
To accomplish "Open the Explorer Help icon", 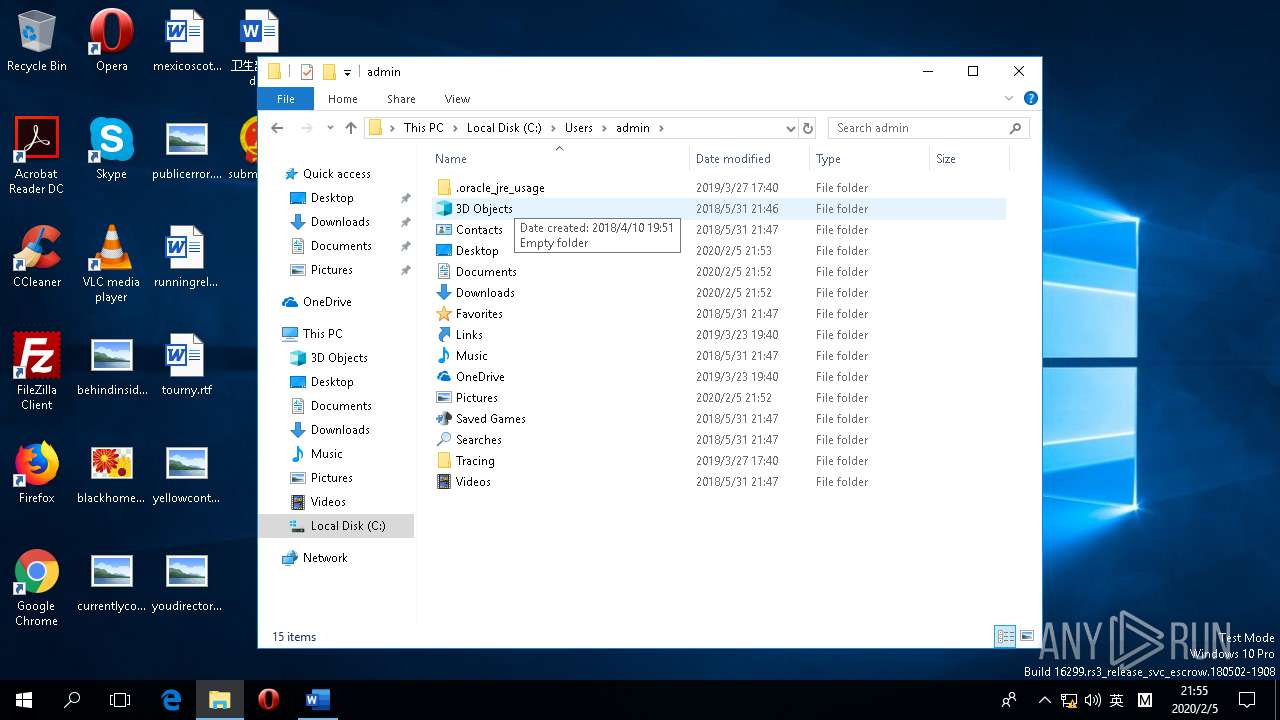I will point(1031,98).
